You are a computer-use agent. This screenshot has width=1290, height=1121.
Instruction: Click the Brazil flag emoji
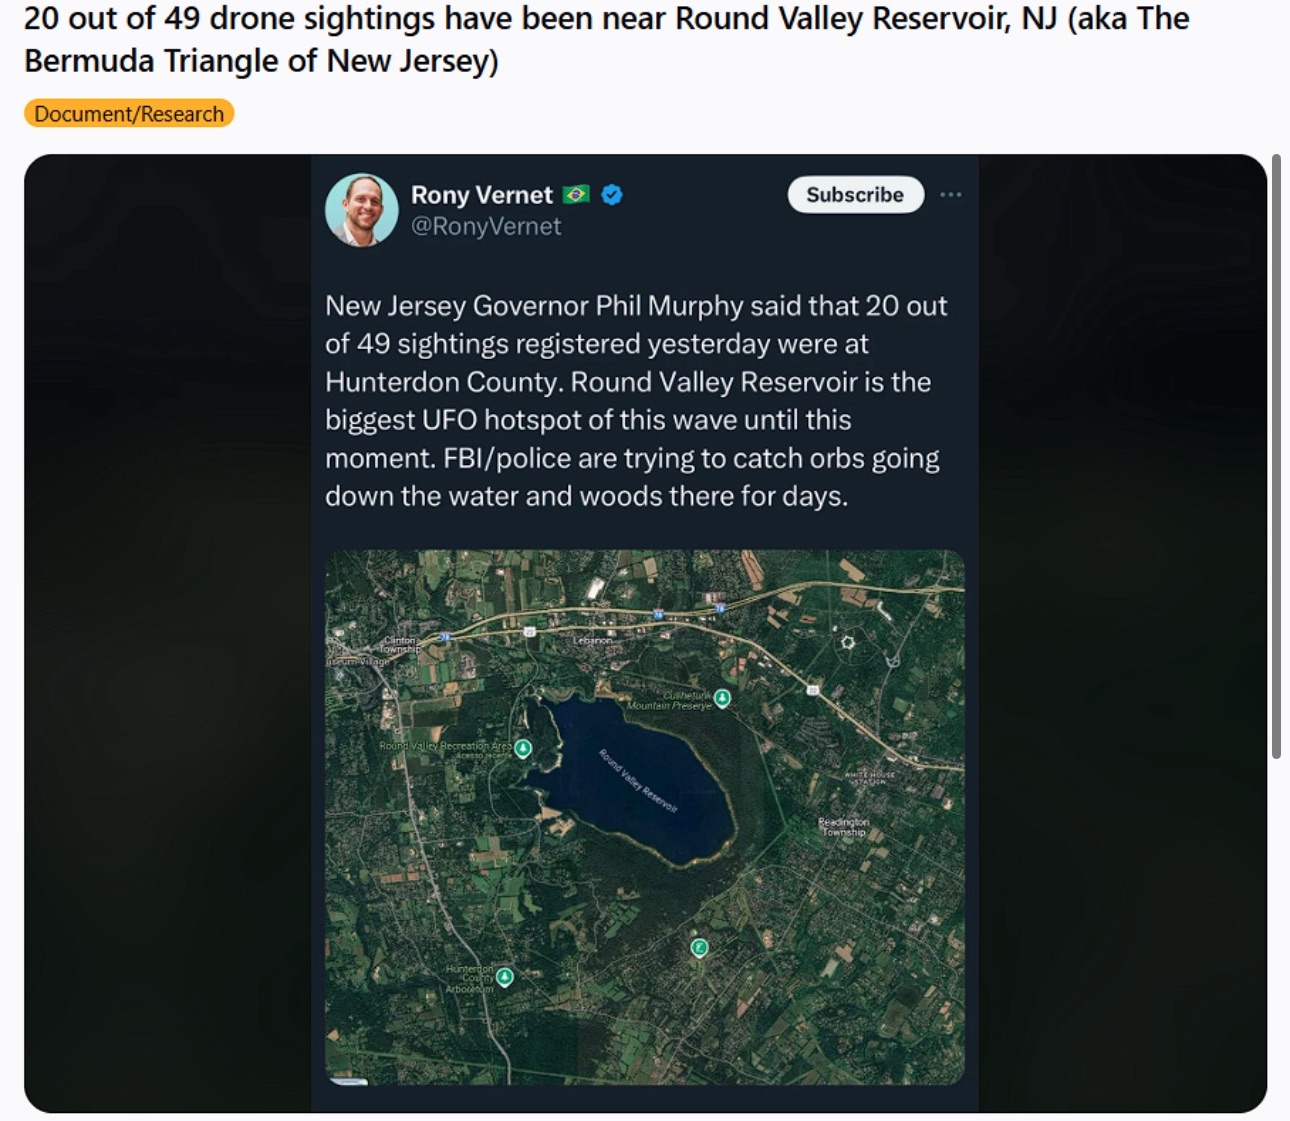(576, 195)
